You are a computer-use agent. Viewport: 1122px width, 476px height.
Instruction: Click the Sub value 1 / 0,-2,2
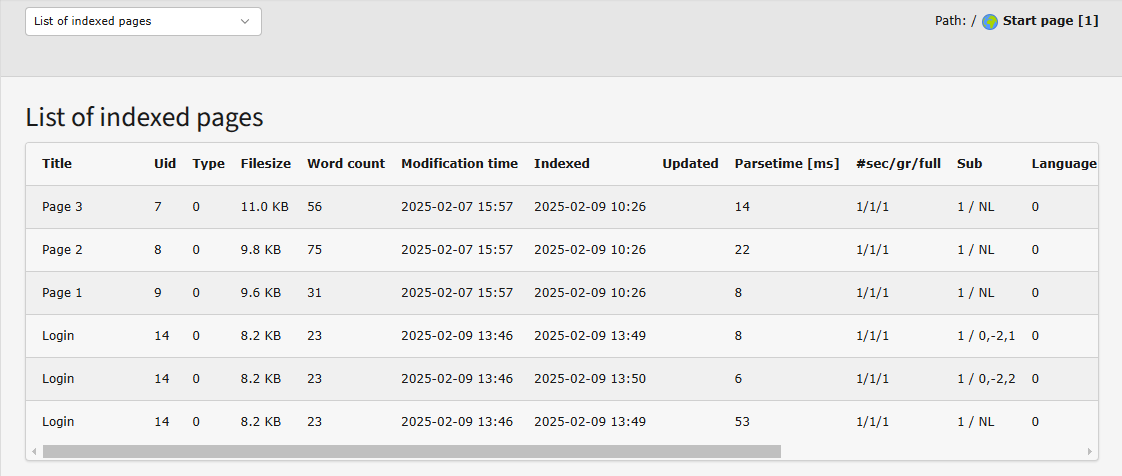986,379
